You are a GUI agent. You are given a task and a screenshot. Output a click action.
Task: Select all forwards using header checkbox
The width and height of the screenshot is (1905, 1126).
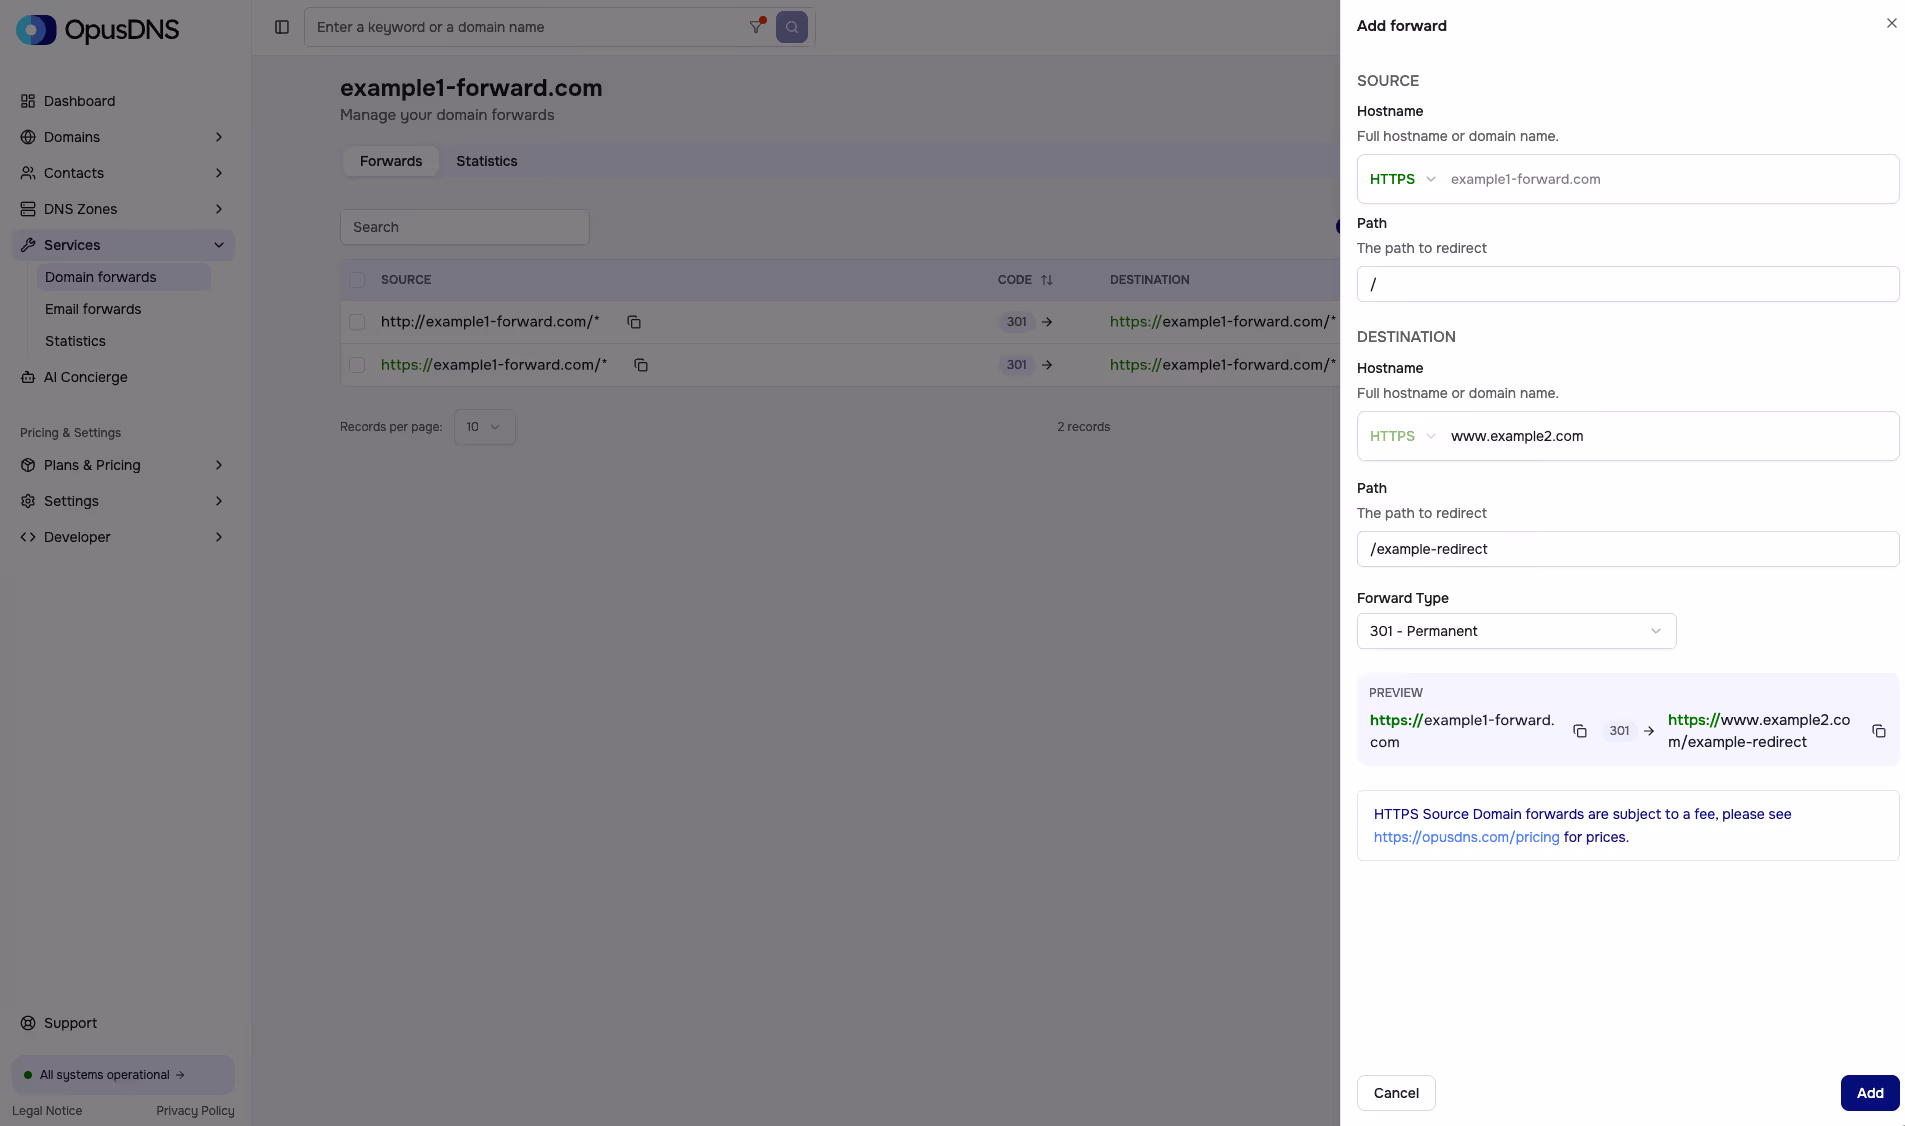point(357,280)
